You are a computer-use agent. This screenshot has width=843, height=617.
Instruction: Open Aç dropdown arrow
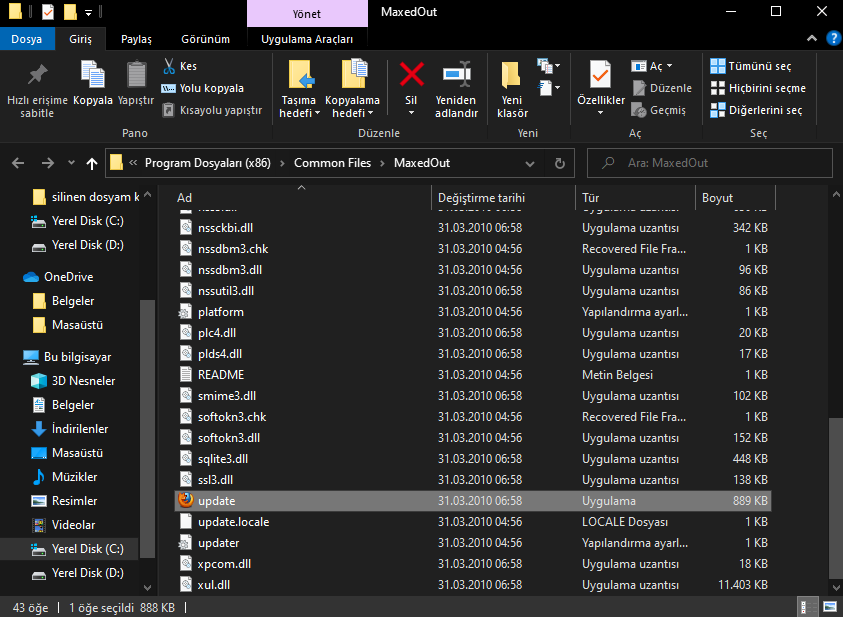click(x=669, y=66)
